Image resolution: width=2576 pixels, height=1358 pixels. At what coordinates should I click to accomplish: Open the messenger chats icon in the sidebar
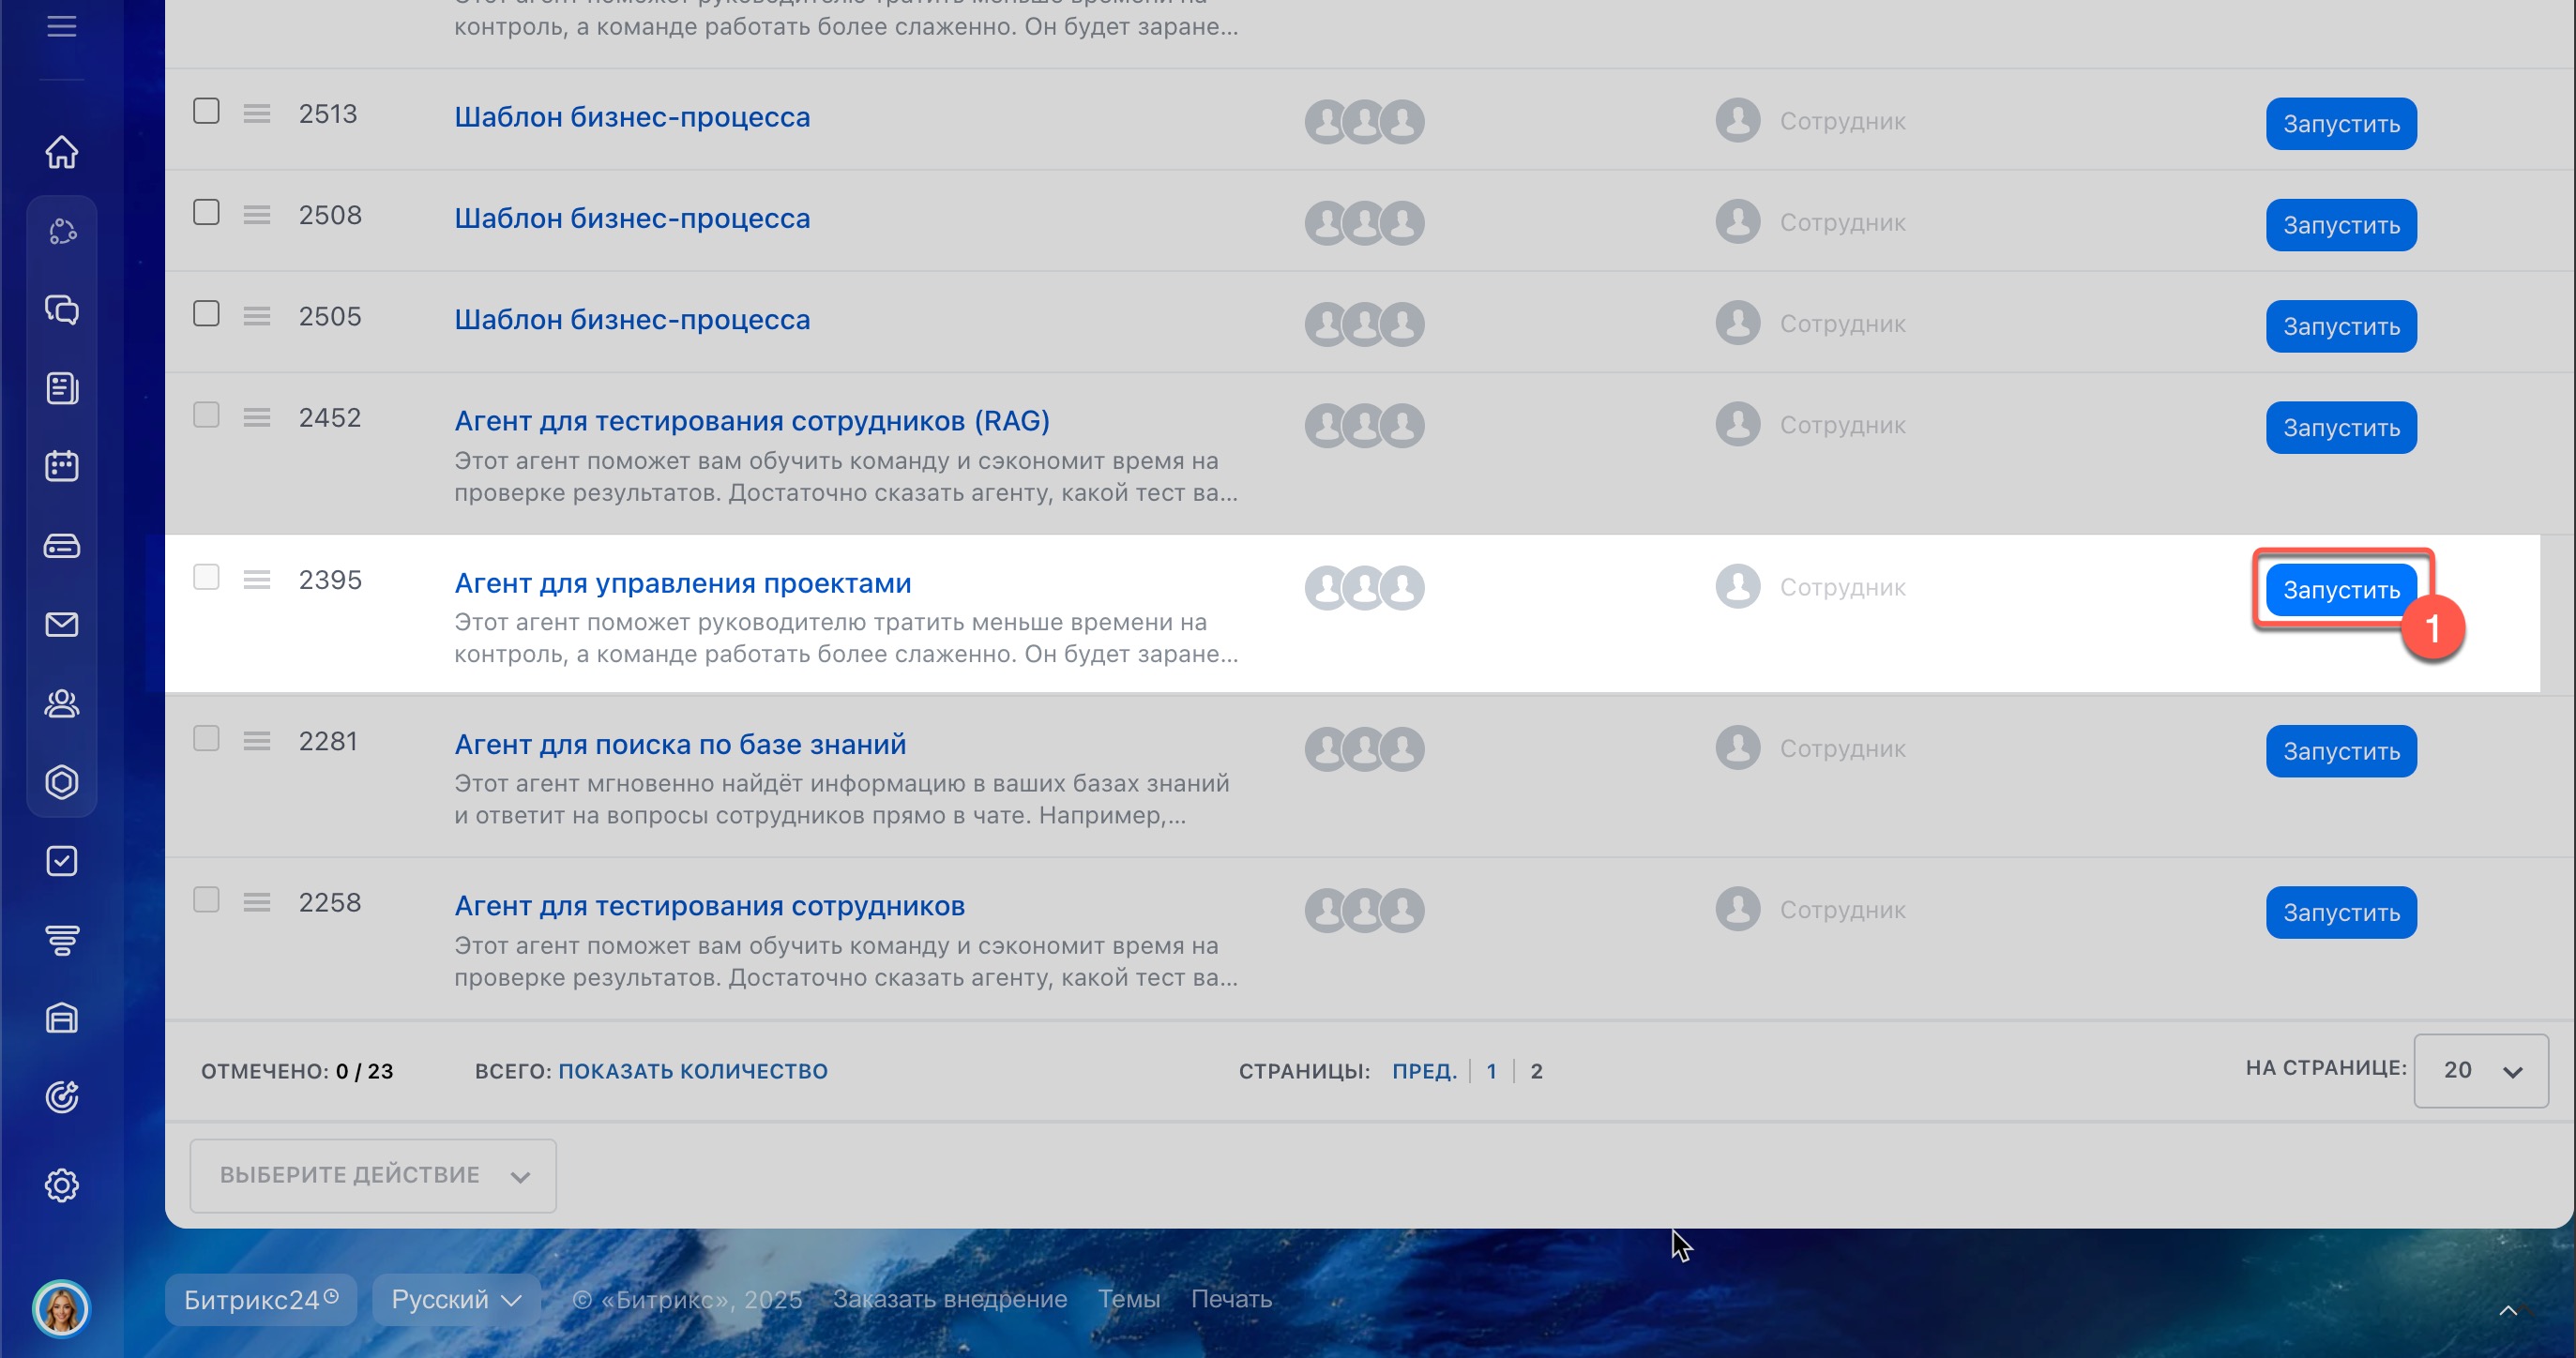coord(61,310)
